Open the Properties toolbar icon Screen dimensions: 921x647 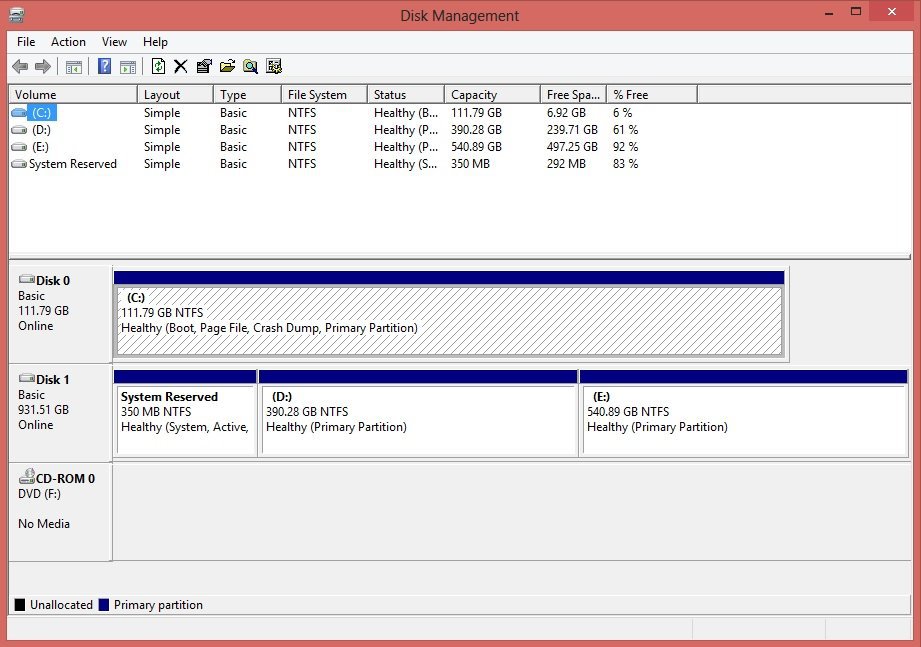204,66
